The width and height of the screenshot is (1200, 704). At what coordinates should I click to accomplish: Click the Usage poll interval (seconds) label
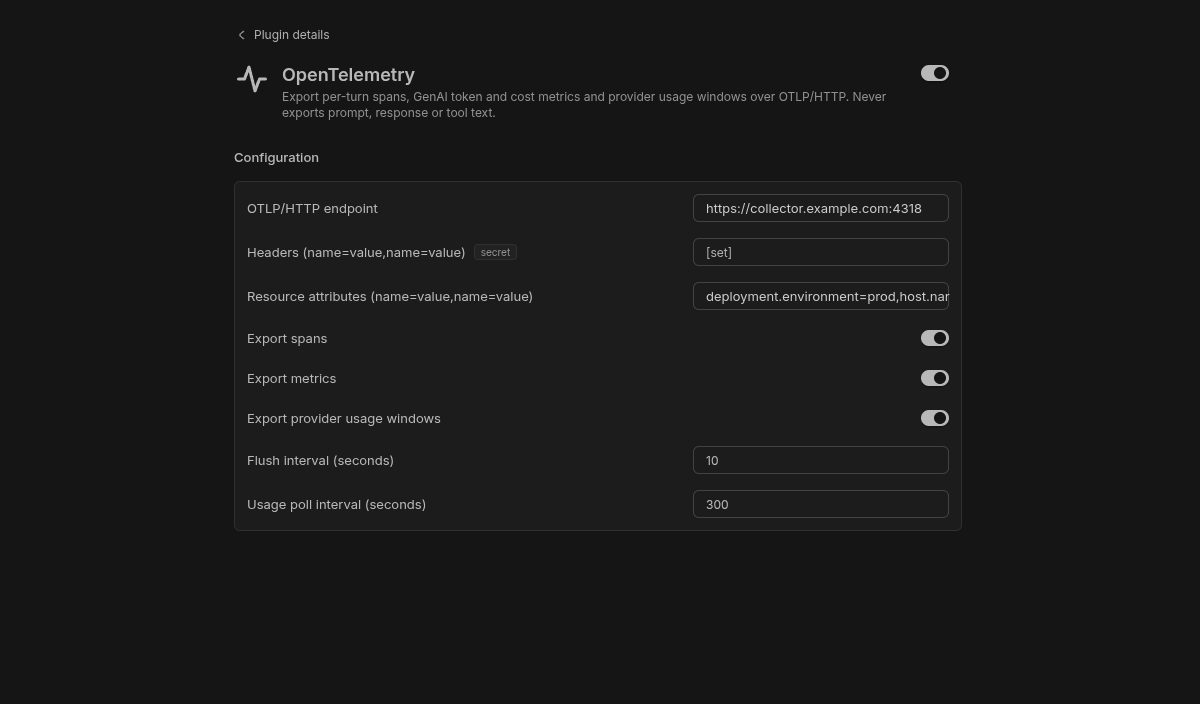[336, 504]
